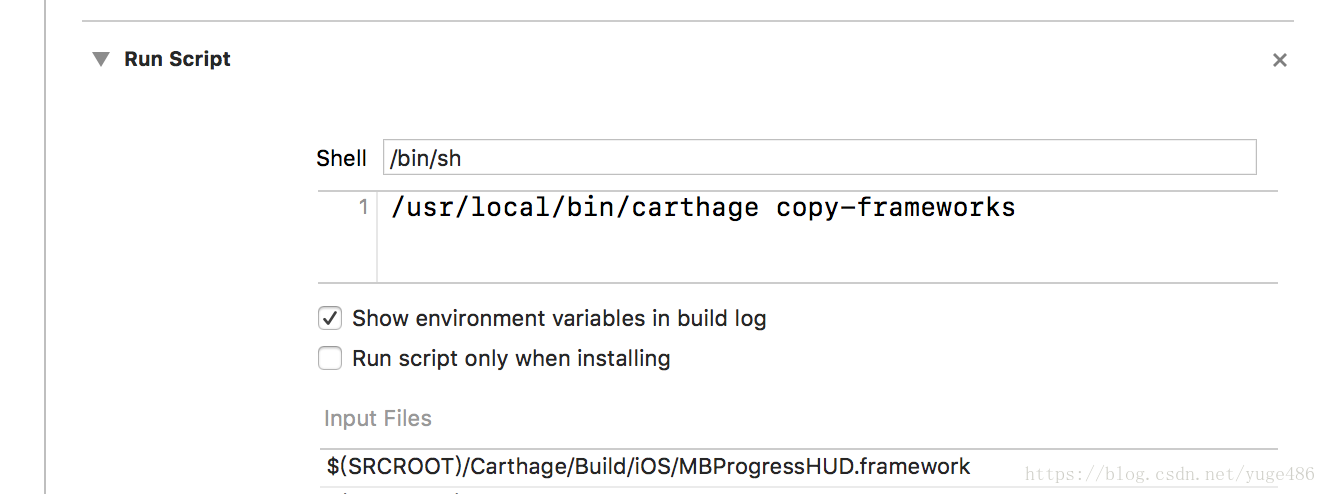Click line number 1 in script gutter
The height and width of the screenshot is (494, 1326).
(x=363, y=207)
